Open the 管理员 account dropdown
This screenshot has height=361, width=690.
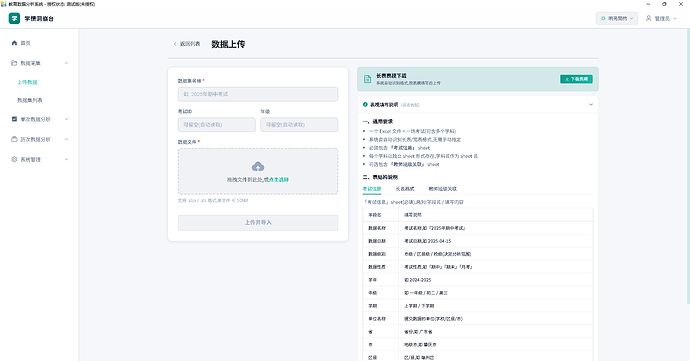tap(661, 18)
